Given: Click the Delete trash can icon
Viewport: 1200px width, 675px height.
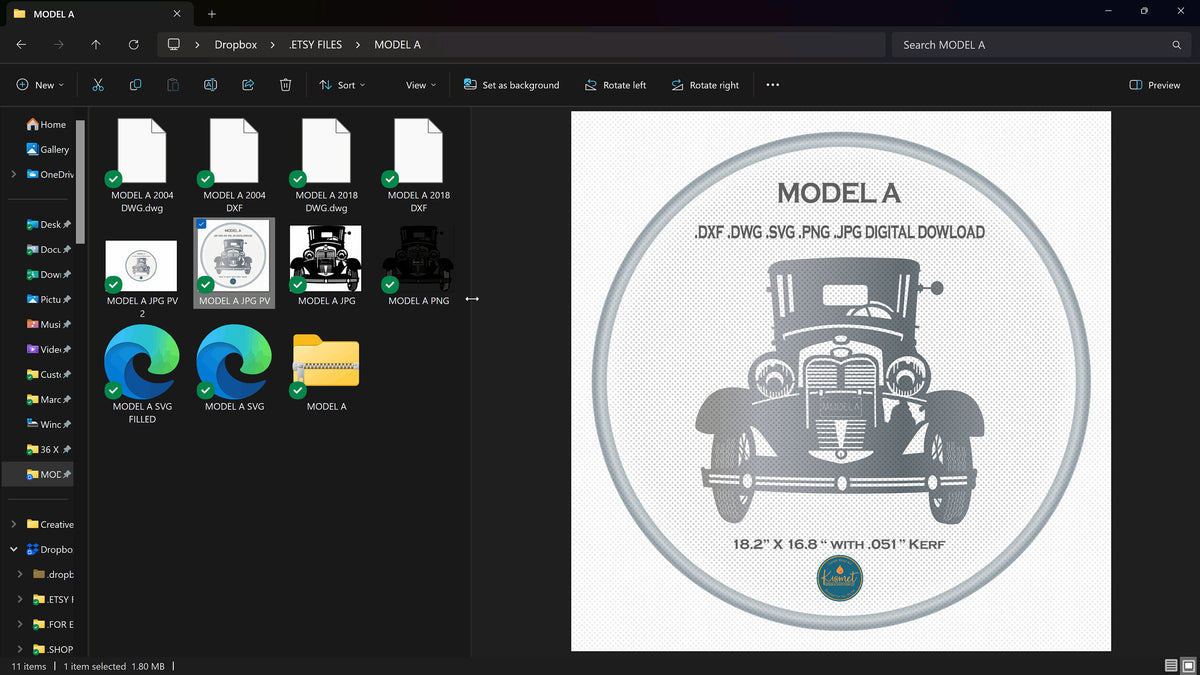Looking at the screenshot, I should pyautogui.click(x=285, y=85).
